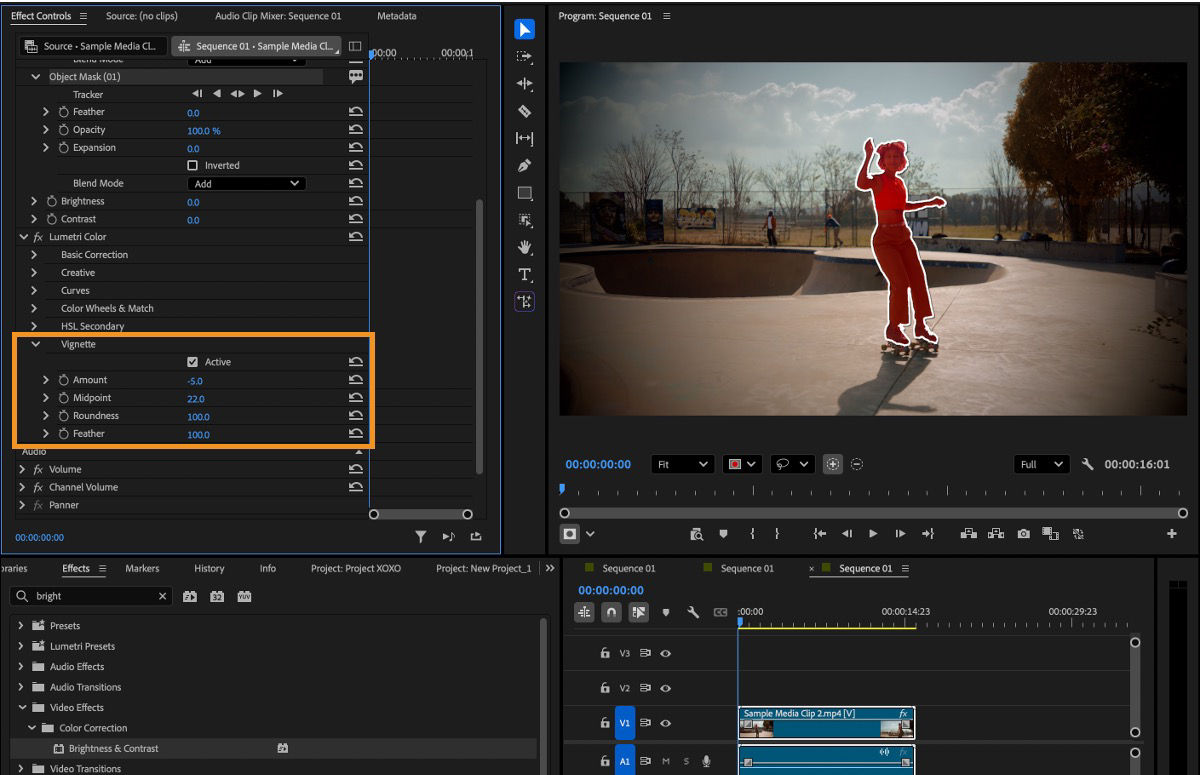The width and height of the screenshot is (1200, 775).
Task: Export a frame using the camera icon
Action: click(1023, 533)
